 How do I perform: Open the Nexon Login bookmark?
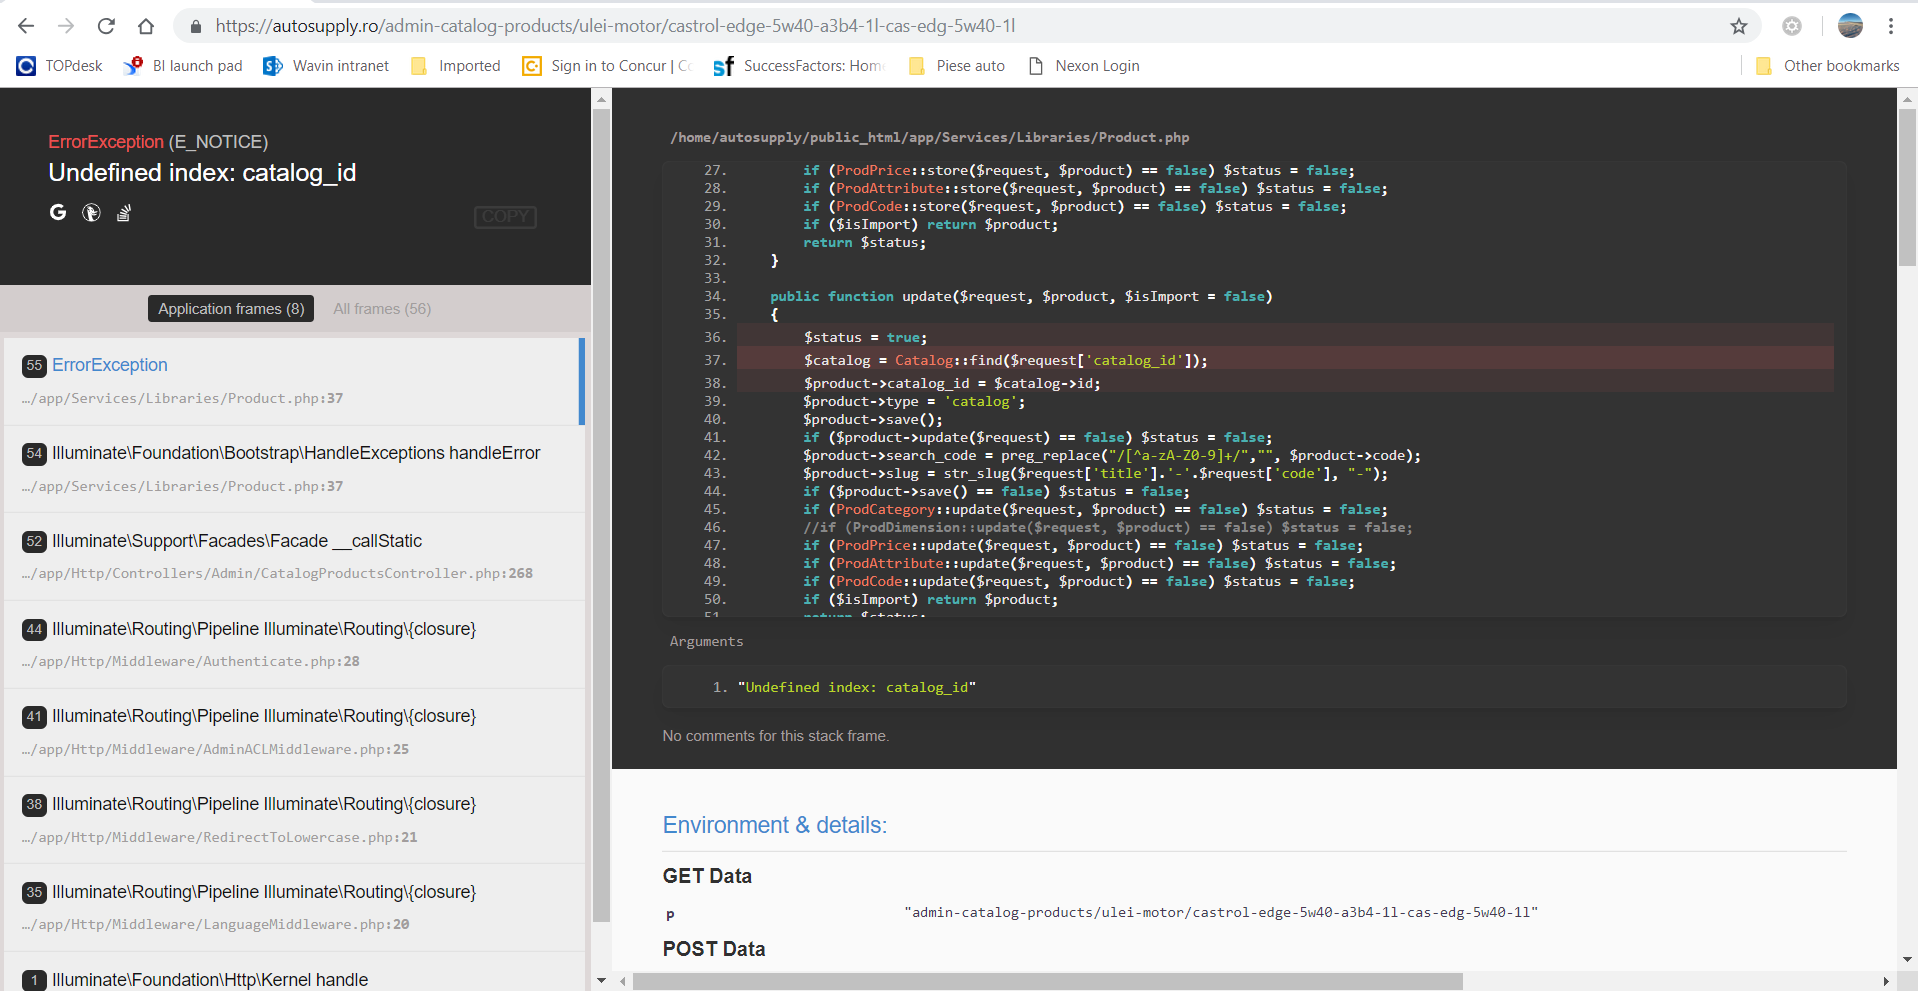(x=1083, y=66)
